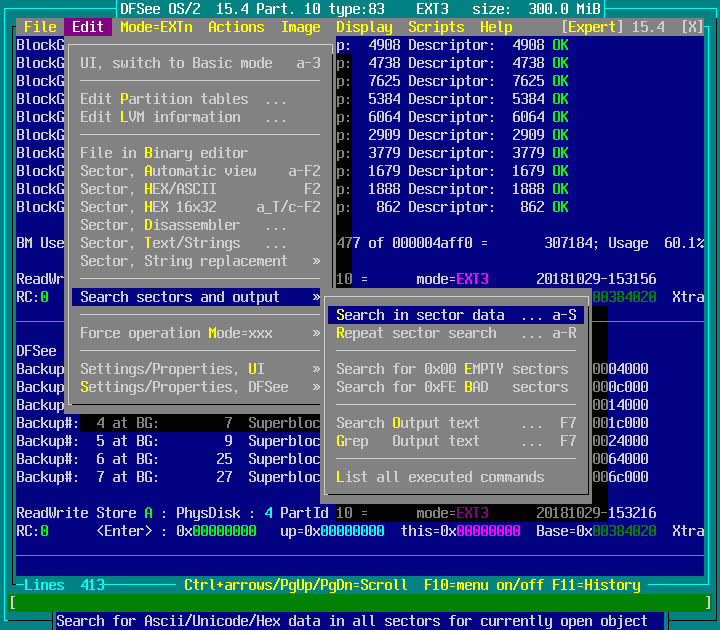Open the Image menu

point(300,27)
